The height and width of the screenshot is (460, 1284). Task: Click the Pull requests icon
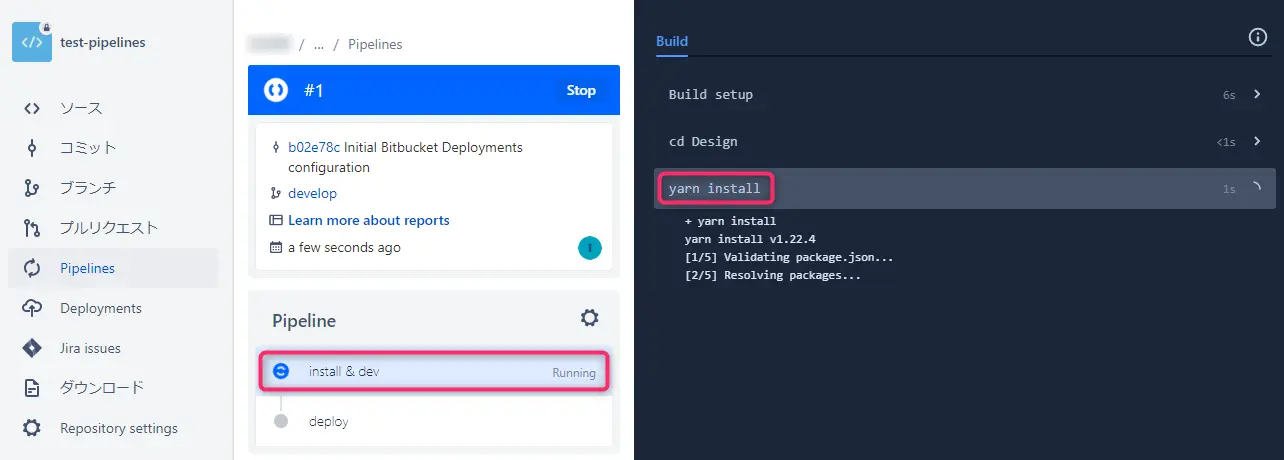(32, 228)
